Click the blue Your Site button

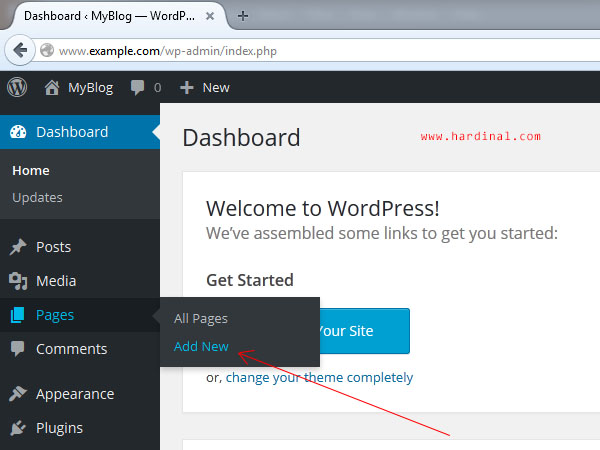click(x=365, y=331)
